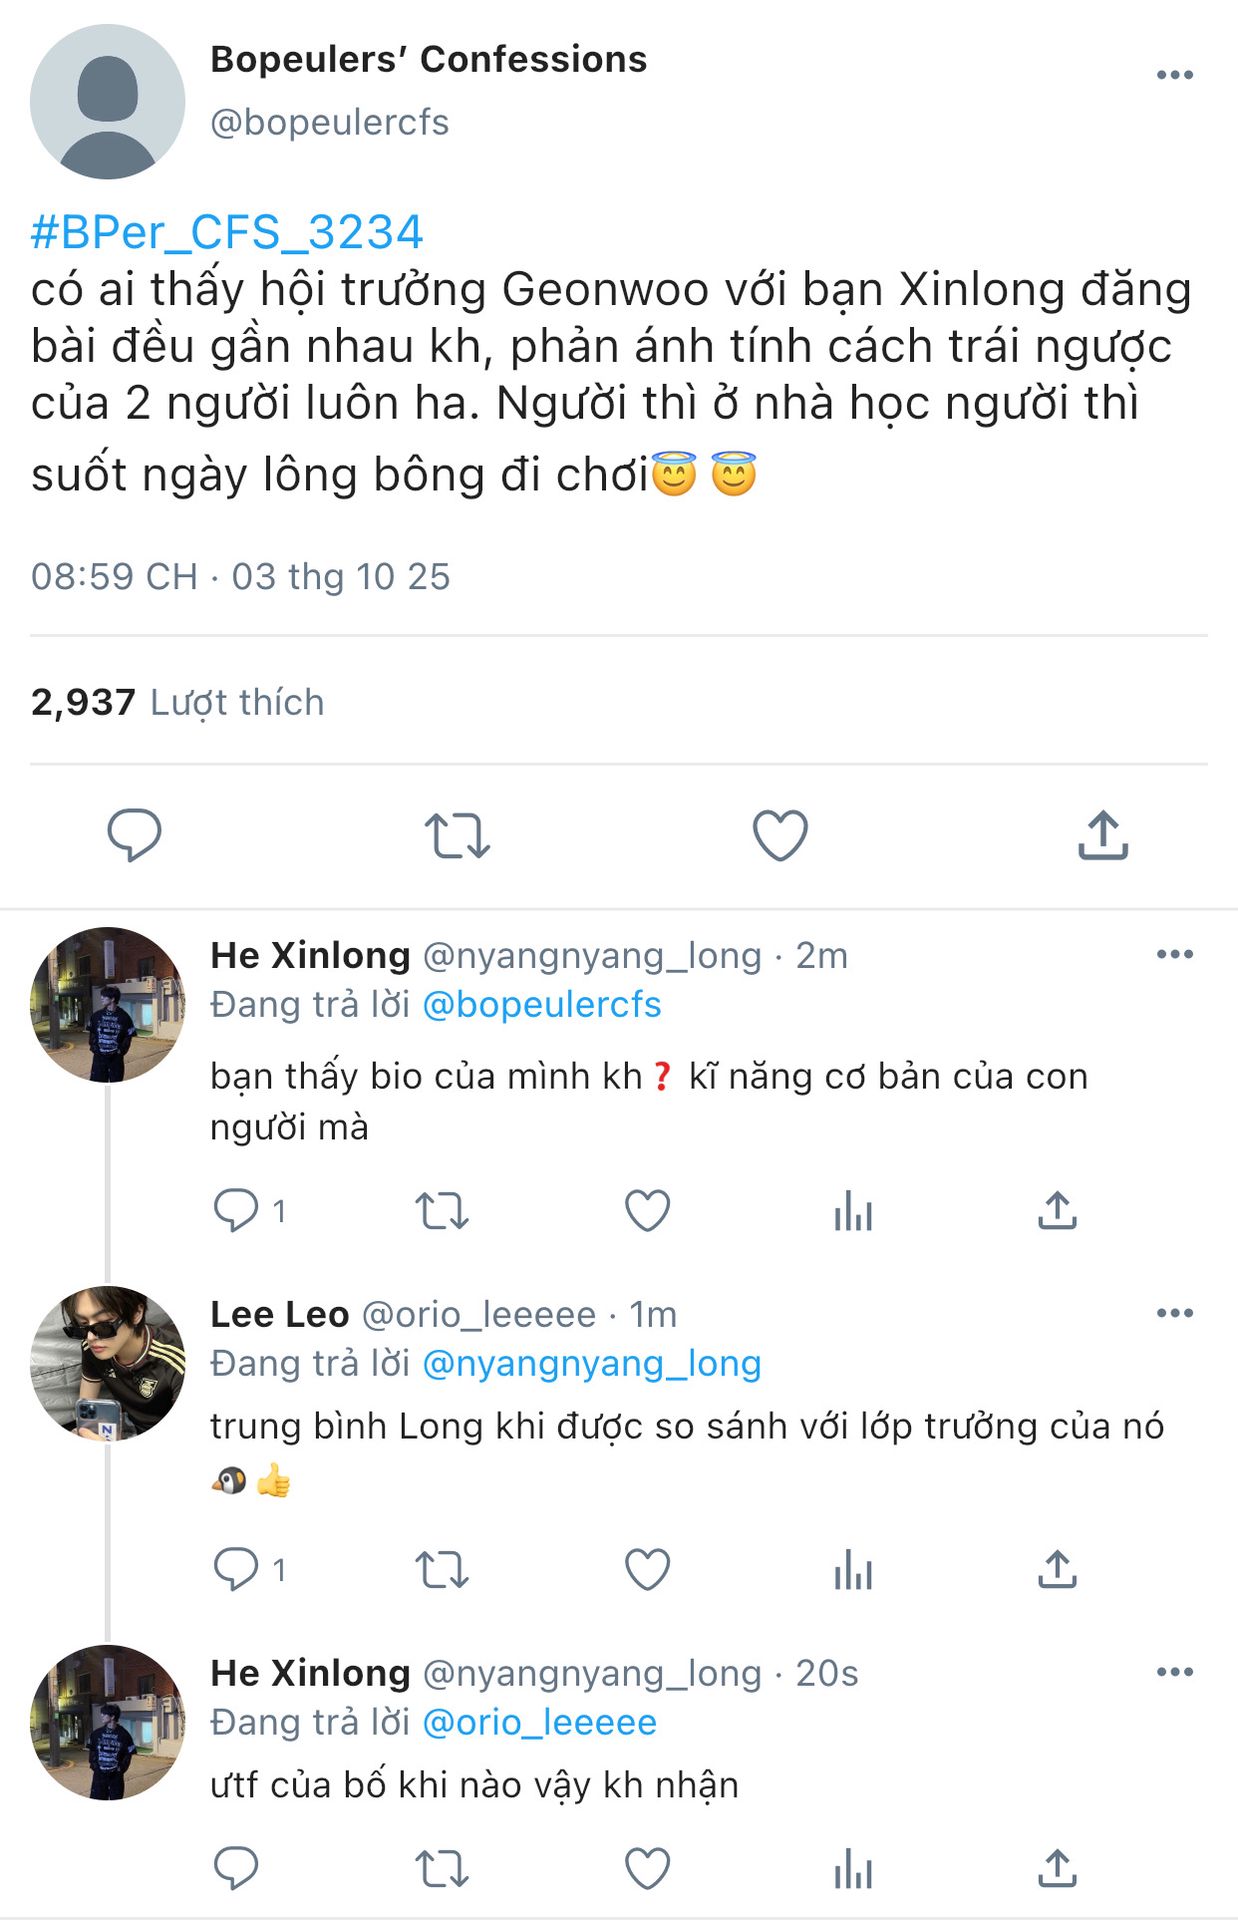View analytics on He Xinlong's last reply
Image resolution: width=1238 pixels, height=1920 pixels.
click(853, 1868)
